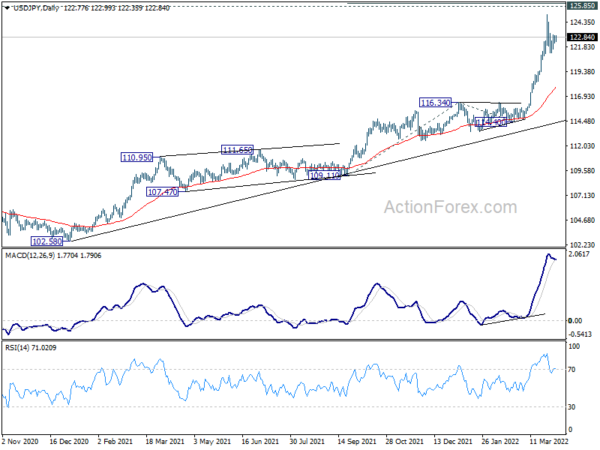This screenshot has width=600, height=450.
Task: Click the 11 Mar 2022 date label
Action: point(549,442)
